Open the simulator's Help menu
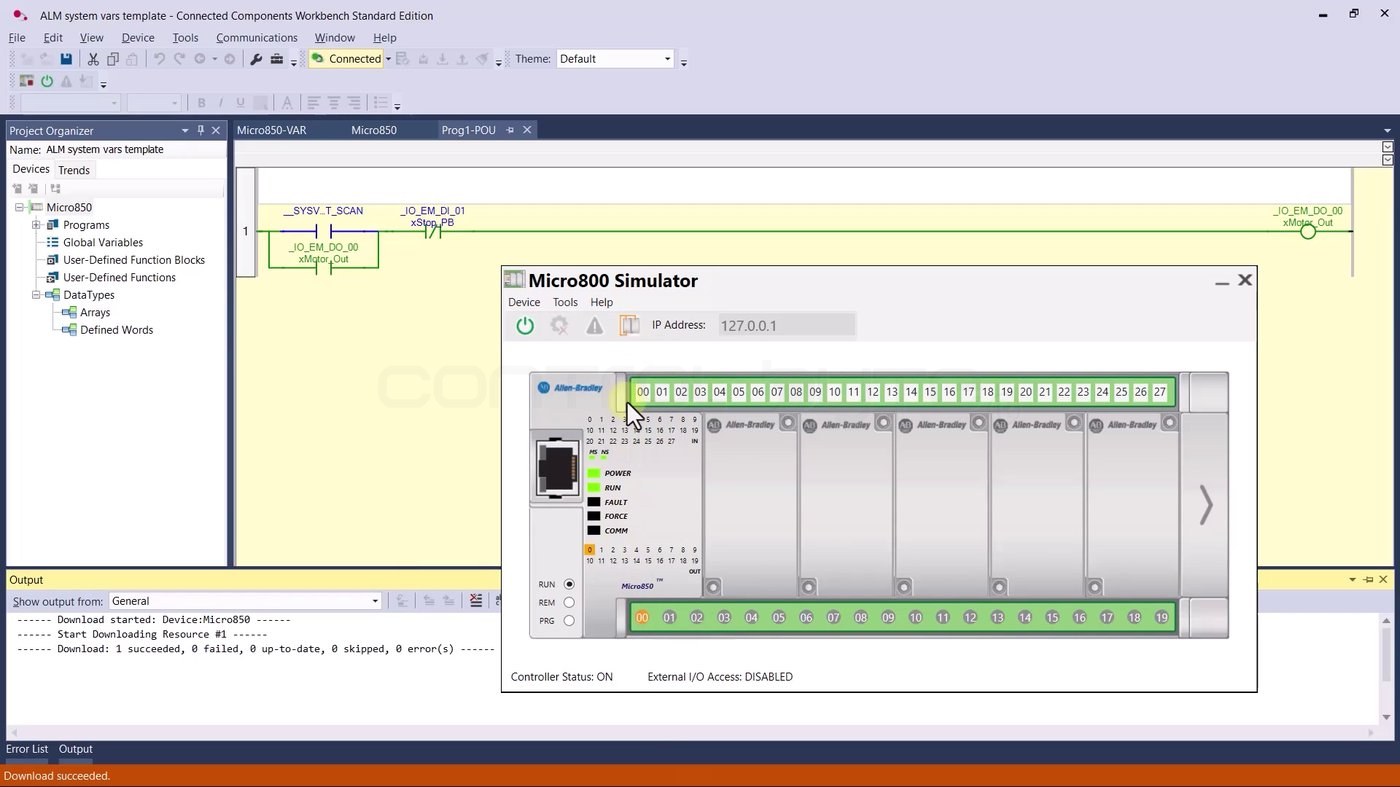 tap(601, 302)
